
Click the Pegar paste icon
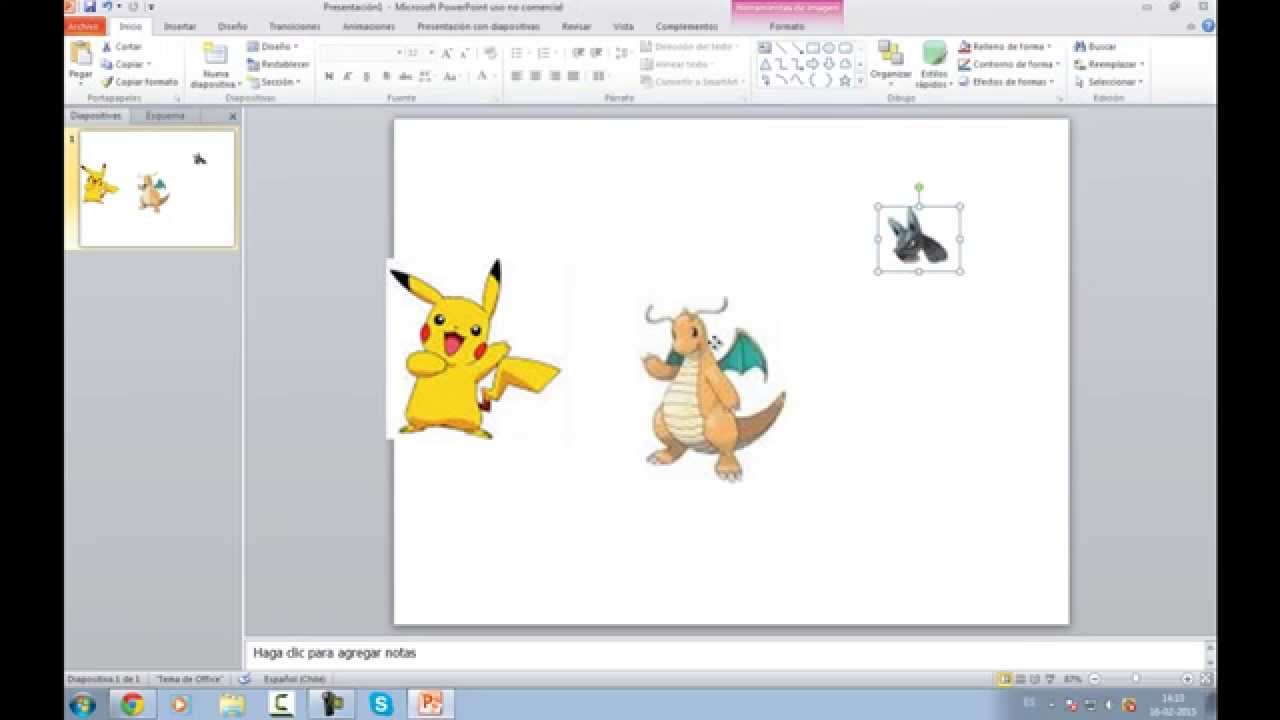[x=80, y=54]
